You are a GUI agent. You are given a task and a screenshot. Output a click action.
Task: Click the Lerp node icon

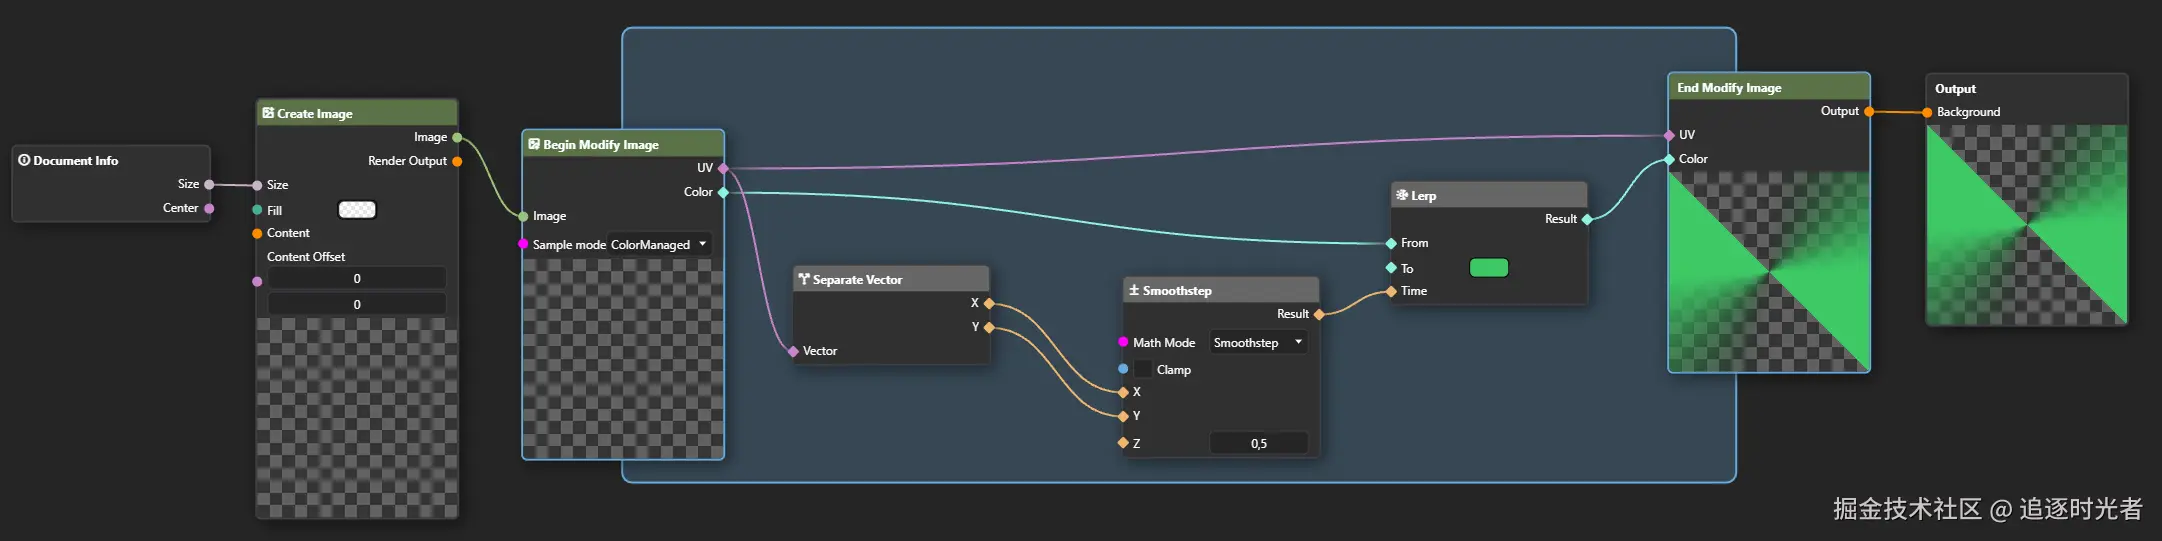pyautogui.click(x=1402, y=195)
